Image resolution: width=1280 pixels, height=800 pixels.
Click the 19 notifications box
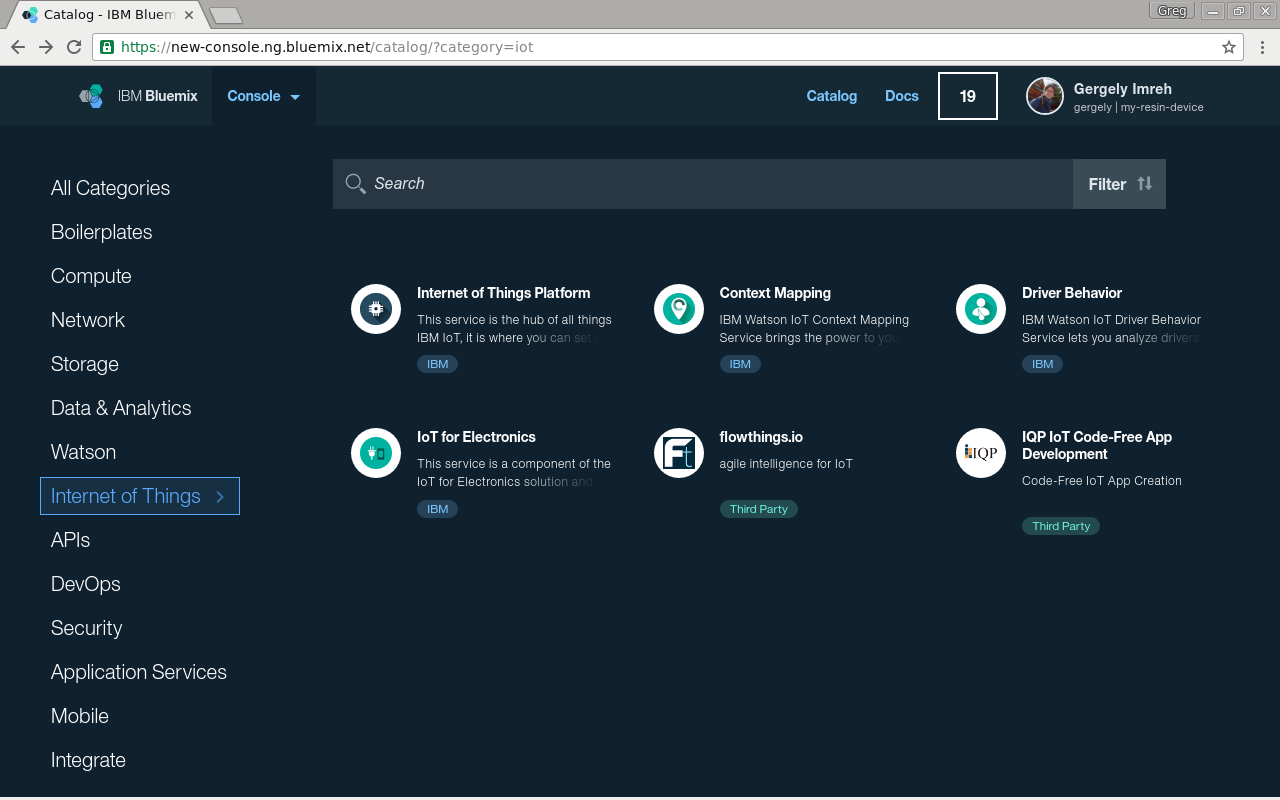pyautogui.click(x=968, y=96)
